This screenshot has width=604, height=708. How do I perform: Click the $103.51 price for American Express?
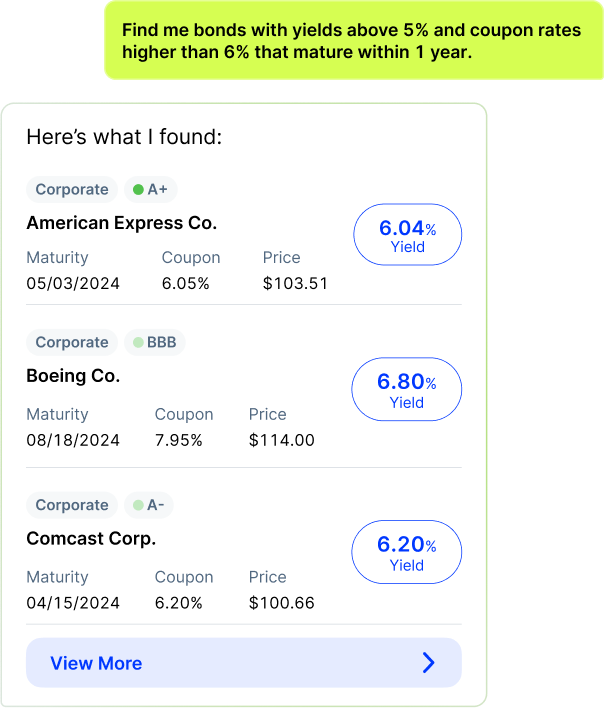click(x=295, y=283)
